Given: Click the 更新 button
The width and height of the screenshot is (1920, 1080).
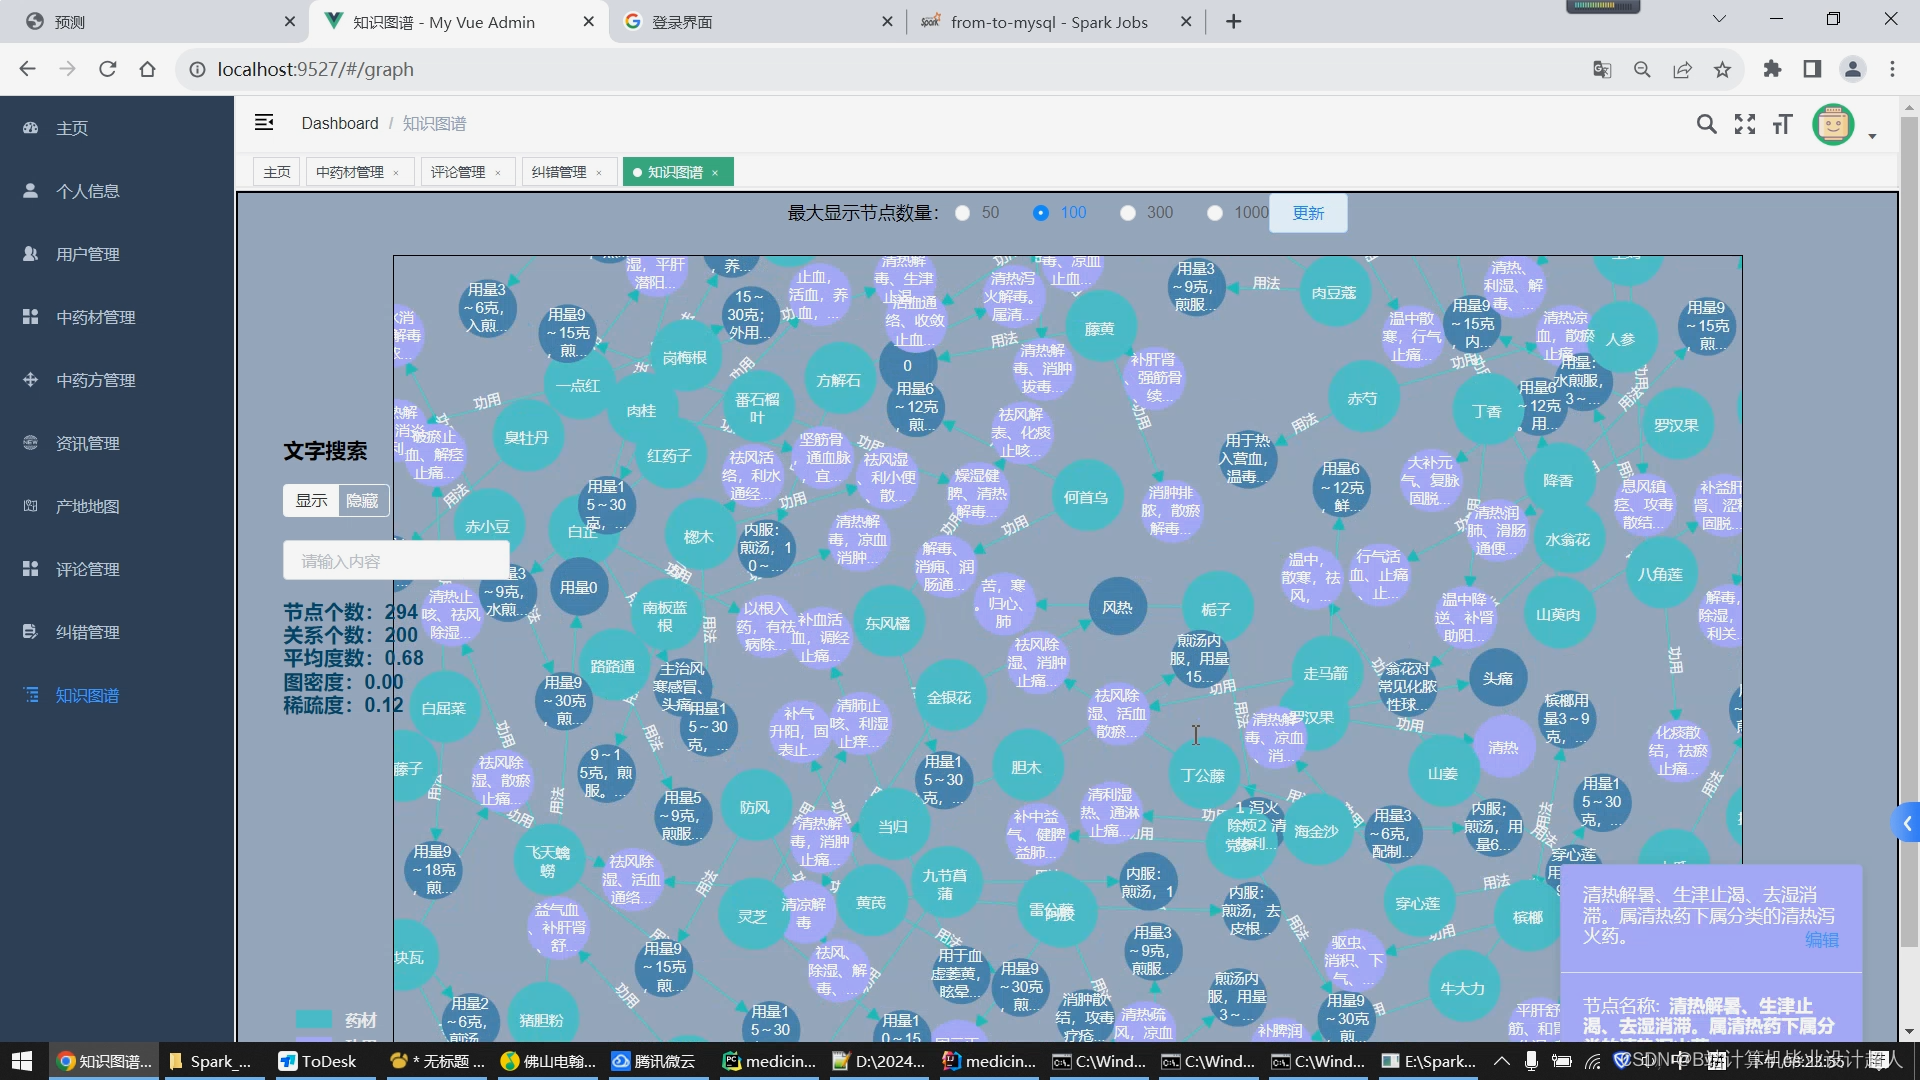Looking at the screenshot, I should pyautogui.click(x=1308, y=213).
